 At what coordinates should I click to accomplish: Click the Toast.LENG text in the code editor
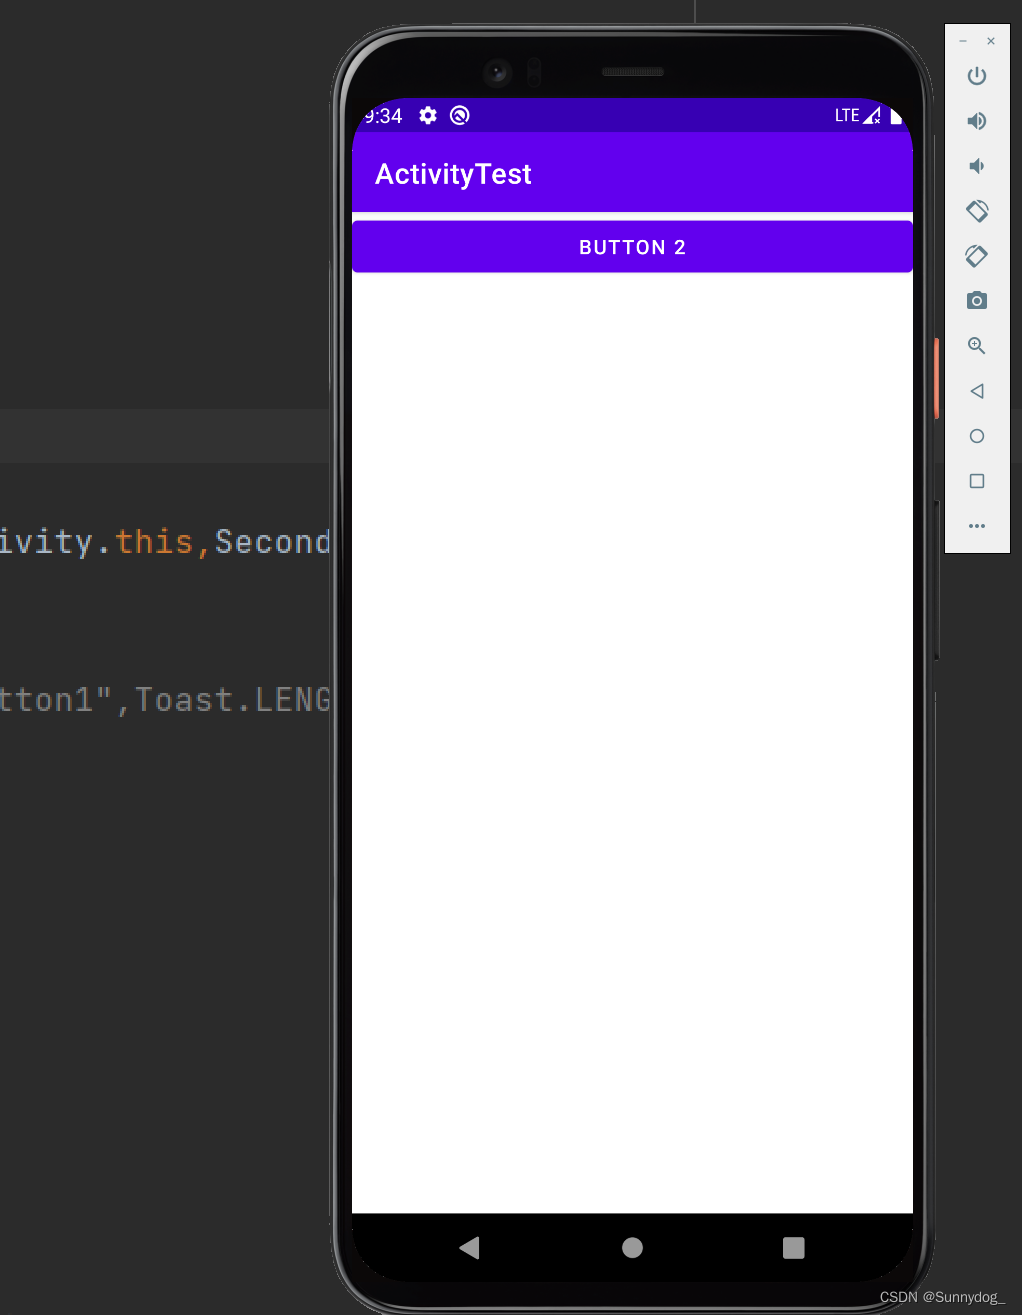point(233,700)
